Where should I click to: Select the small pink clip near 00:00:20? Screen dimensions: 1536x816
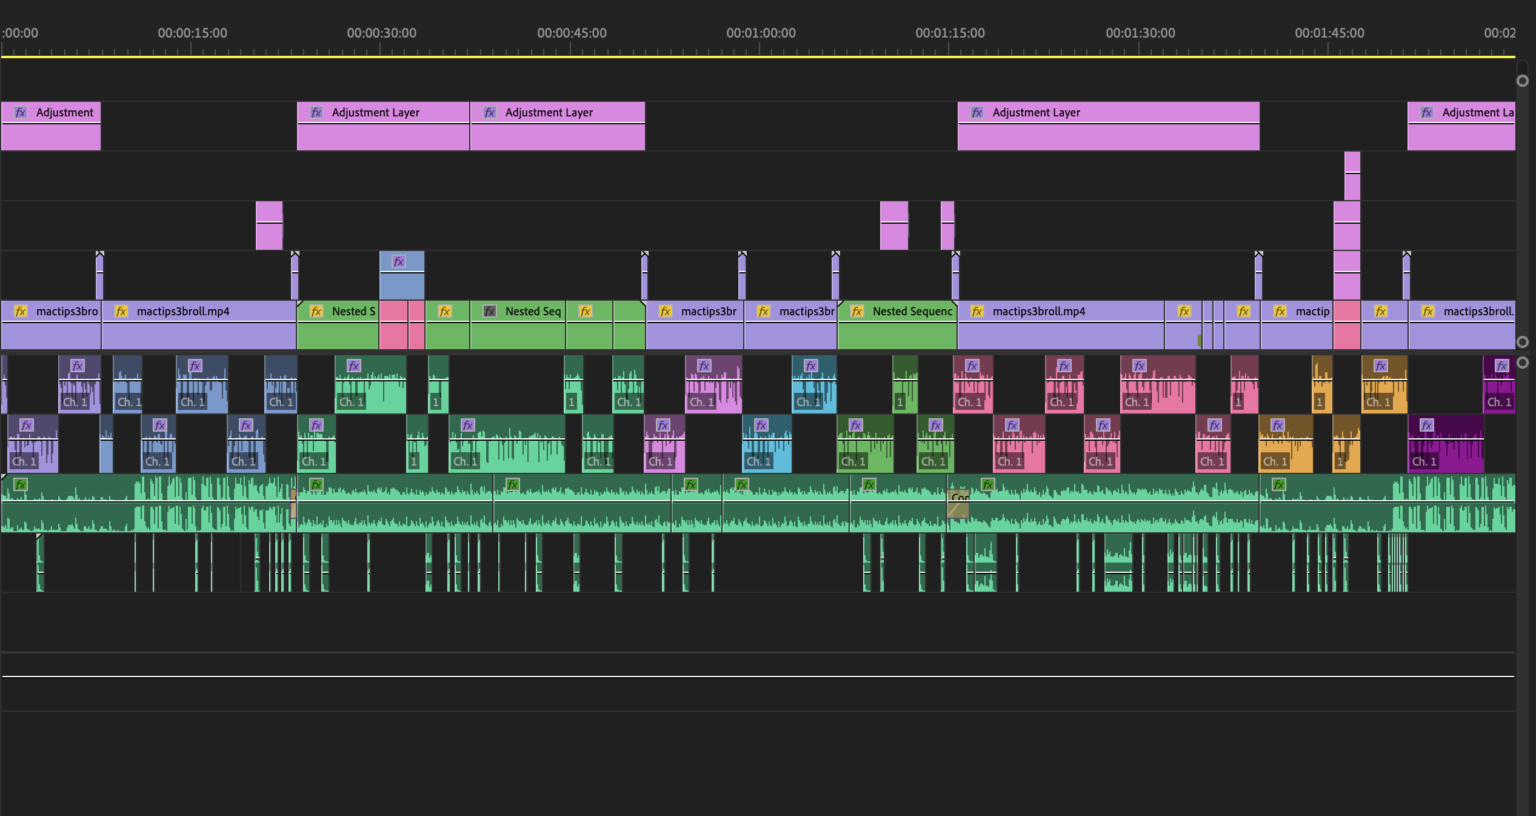(x=269, y=225)
